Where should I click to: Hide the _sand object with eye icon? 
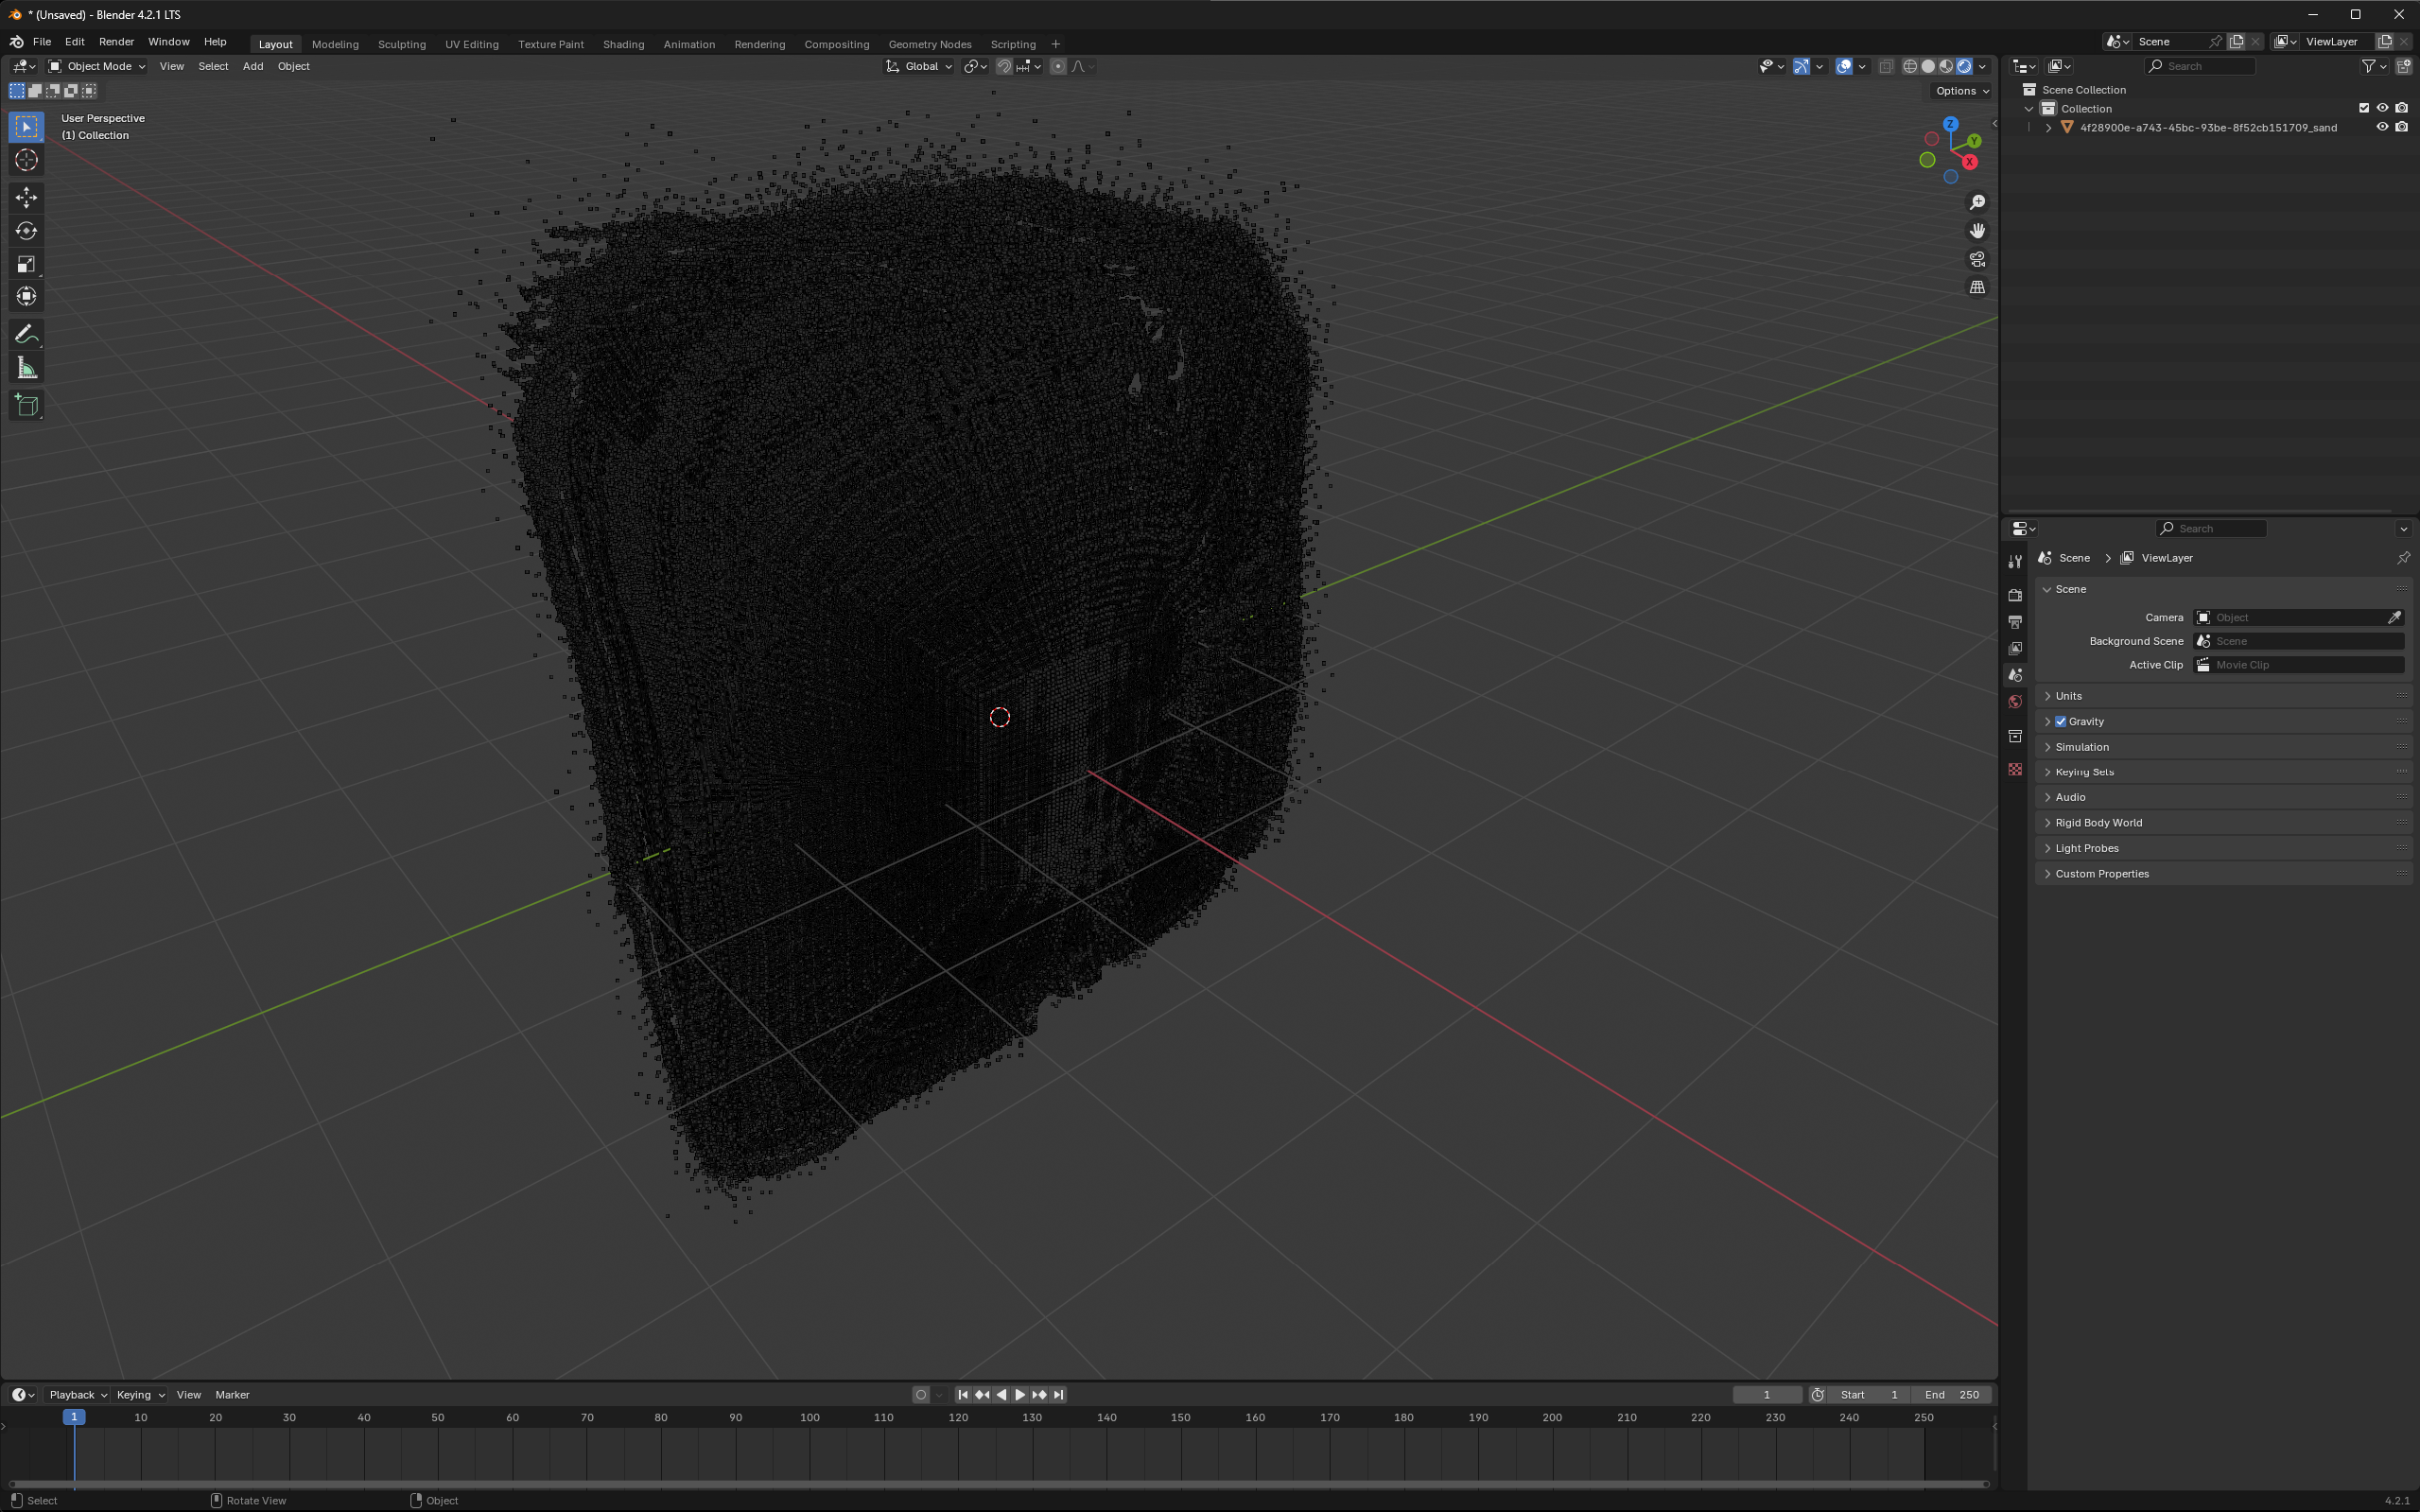click(2382, 127)
